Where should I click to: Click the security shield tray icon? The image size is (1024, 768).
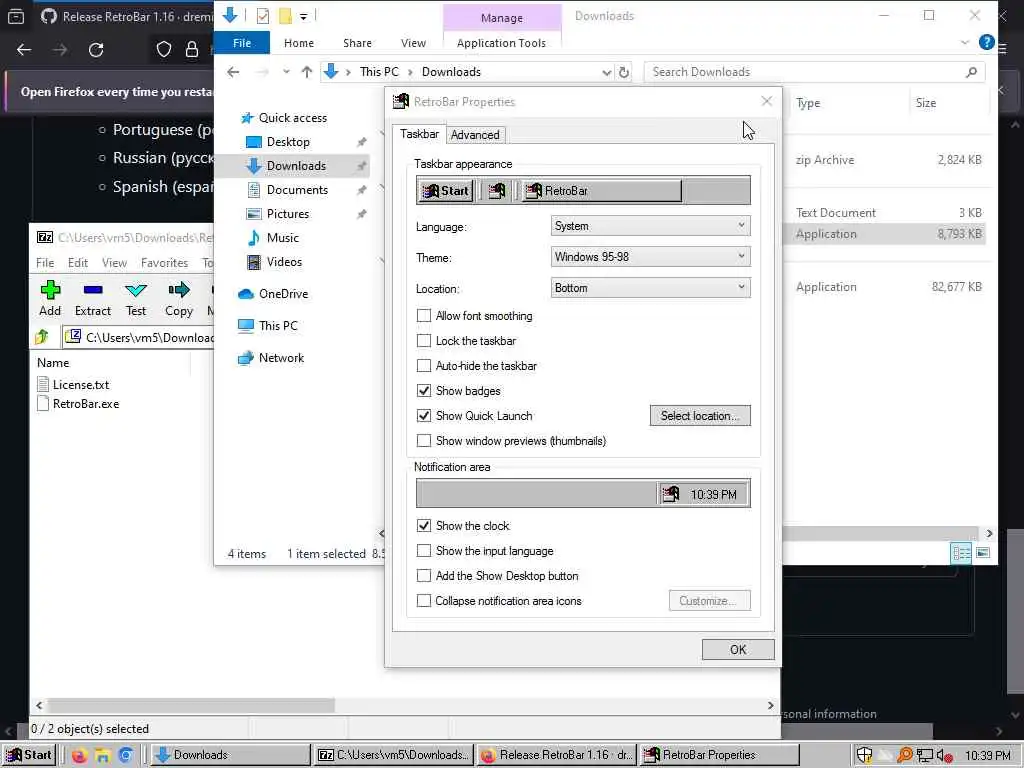(x=864, y=756)
